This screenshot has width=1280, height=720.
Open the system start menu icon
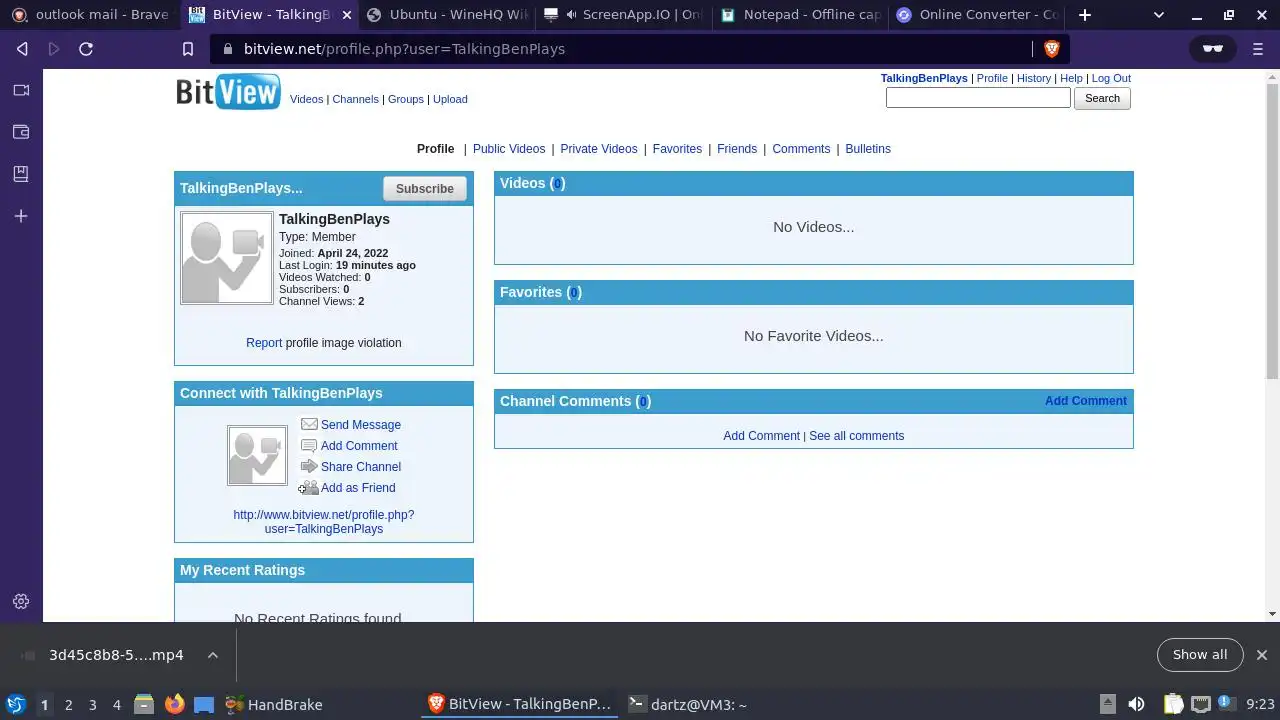point(15,705)
